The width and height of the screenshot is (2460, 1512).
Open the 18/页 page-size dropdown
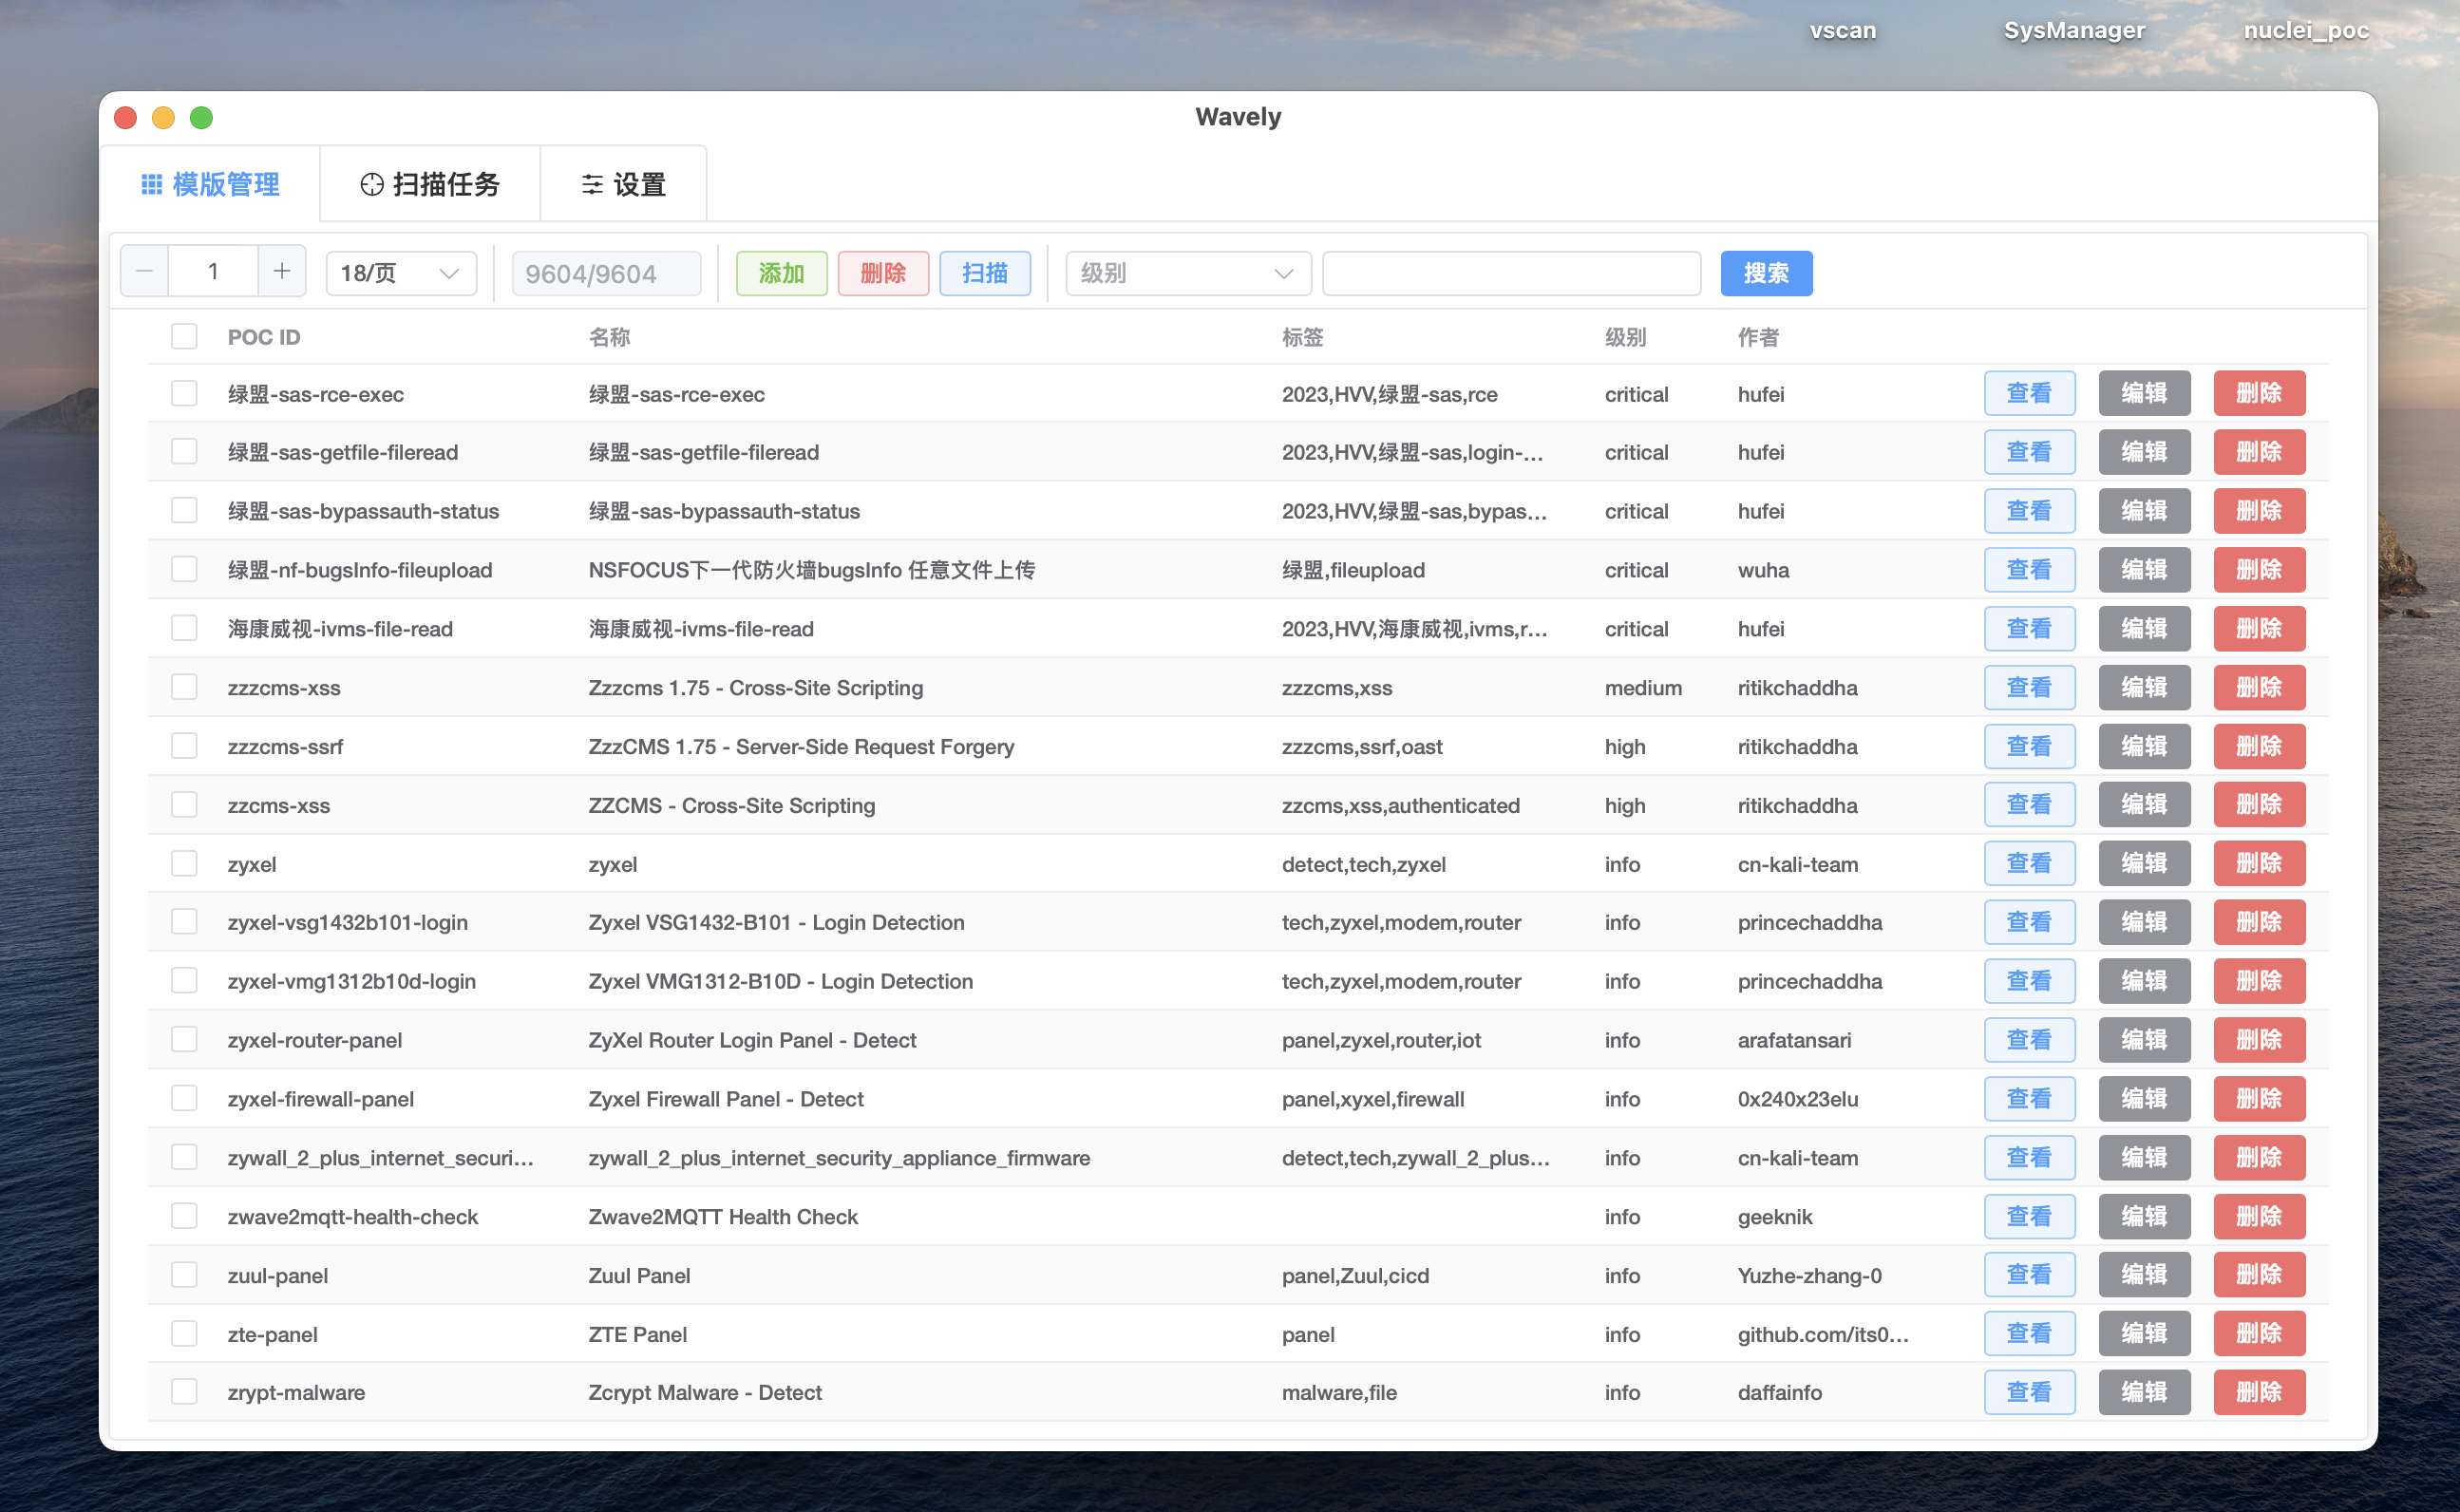pyautogui.click(x=399, y=272)
